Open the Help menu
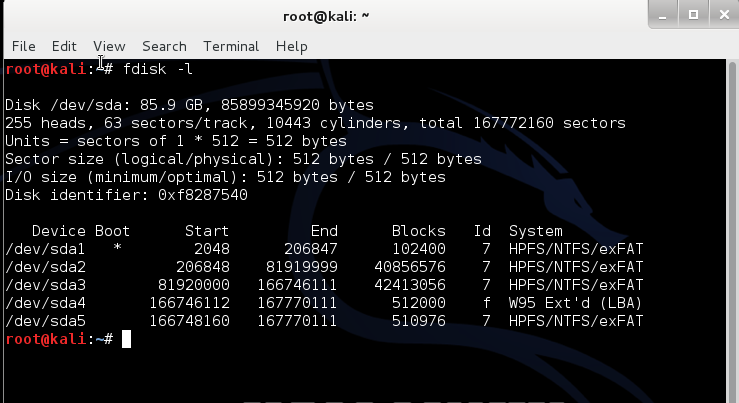The width and height of the screenshot is (739, 403). coord(292,46)
